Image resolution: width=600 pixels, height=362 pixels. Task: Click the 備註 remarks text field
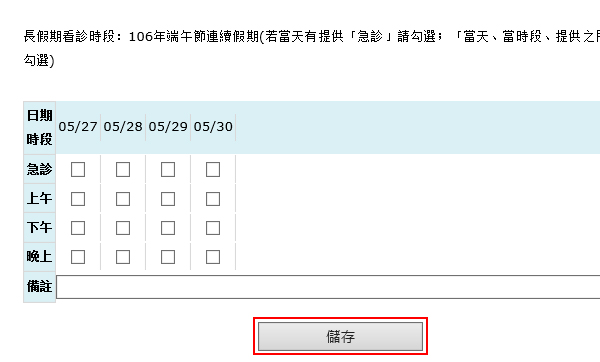[x=328, y=287]
